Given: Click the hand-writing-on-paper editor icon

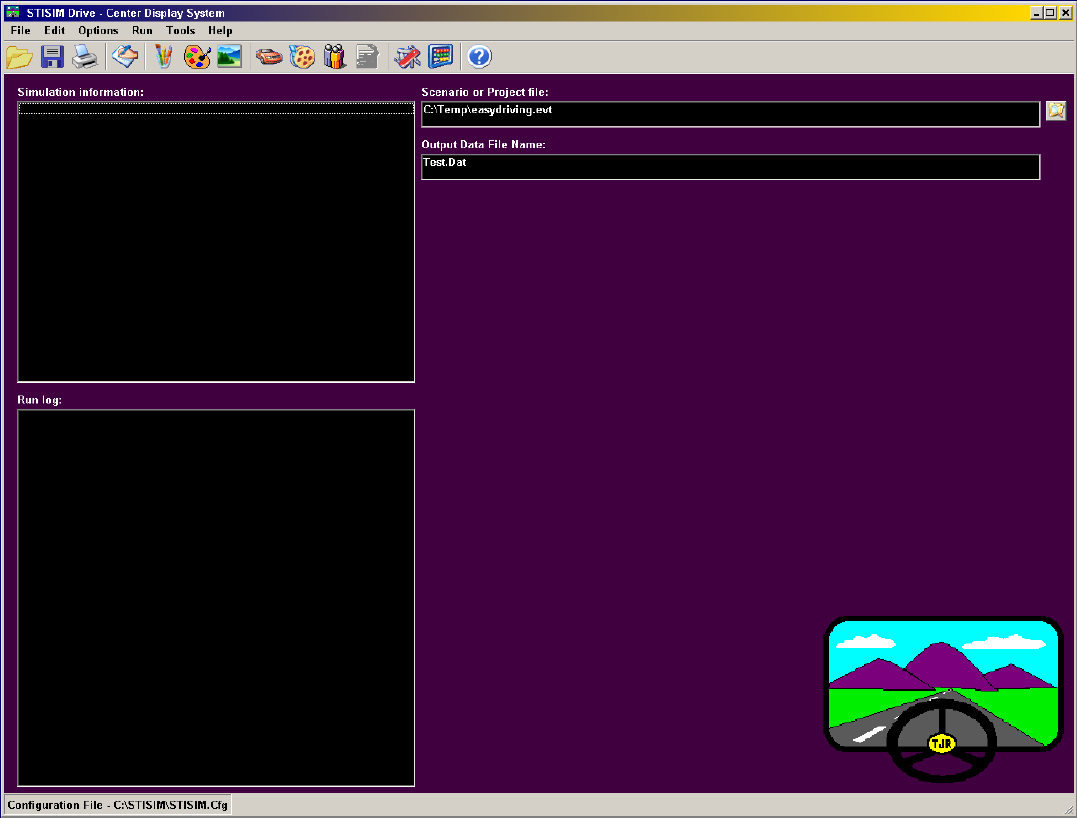Looking at the screenshot, I should coord(125,57).
